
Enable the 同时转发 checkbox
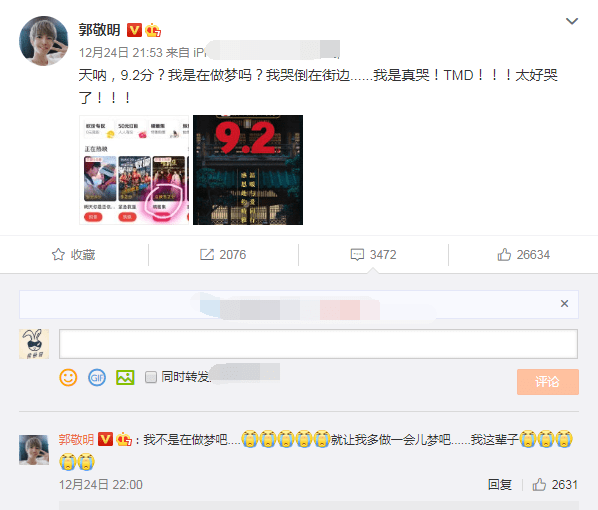(151, 377)
